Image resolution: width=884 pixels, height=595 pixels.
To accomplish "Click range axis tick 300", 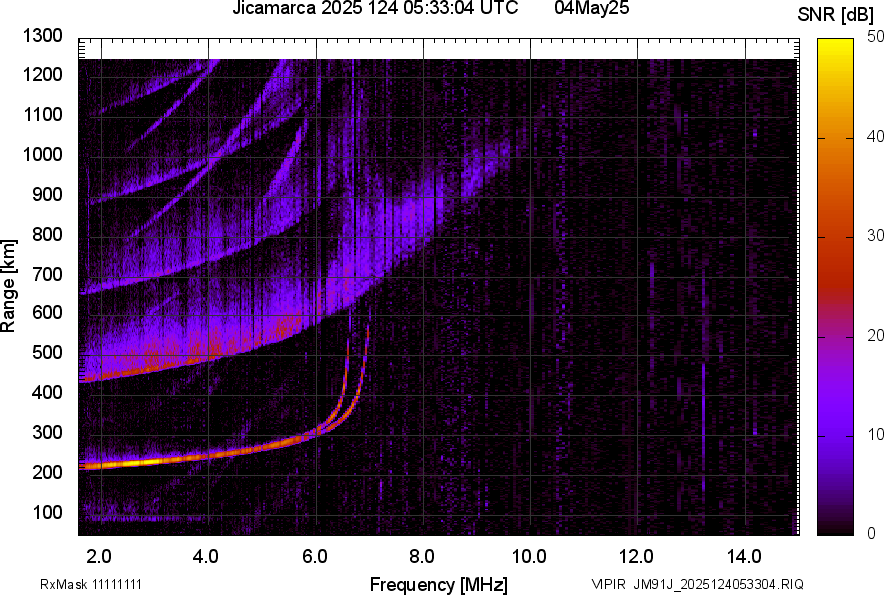I will pyautogui.click(x=47, y=433).
